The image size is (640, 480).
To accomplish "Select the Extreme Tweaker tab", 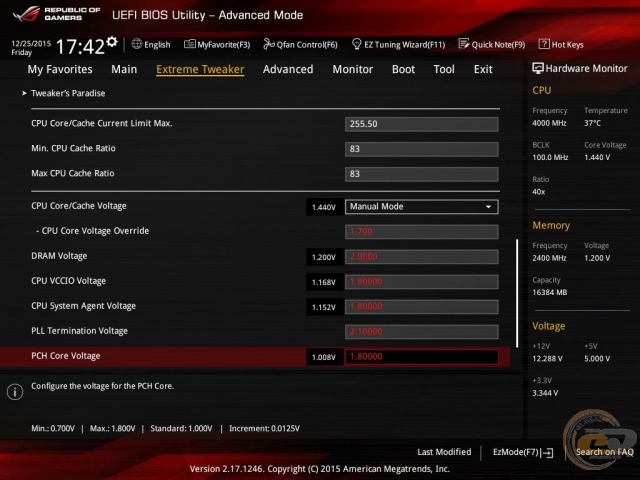I will [200, 69].
